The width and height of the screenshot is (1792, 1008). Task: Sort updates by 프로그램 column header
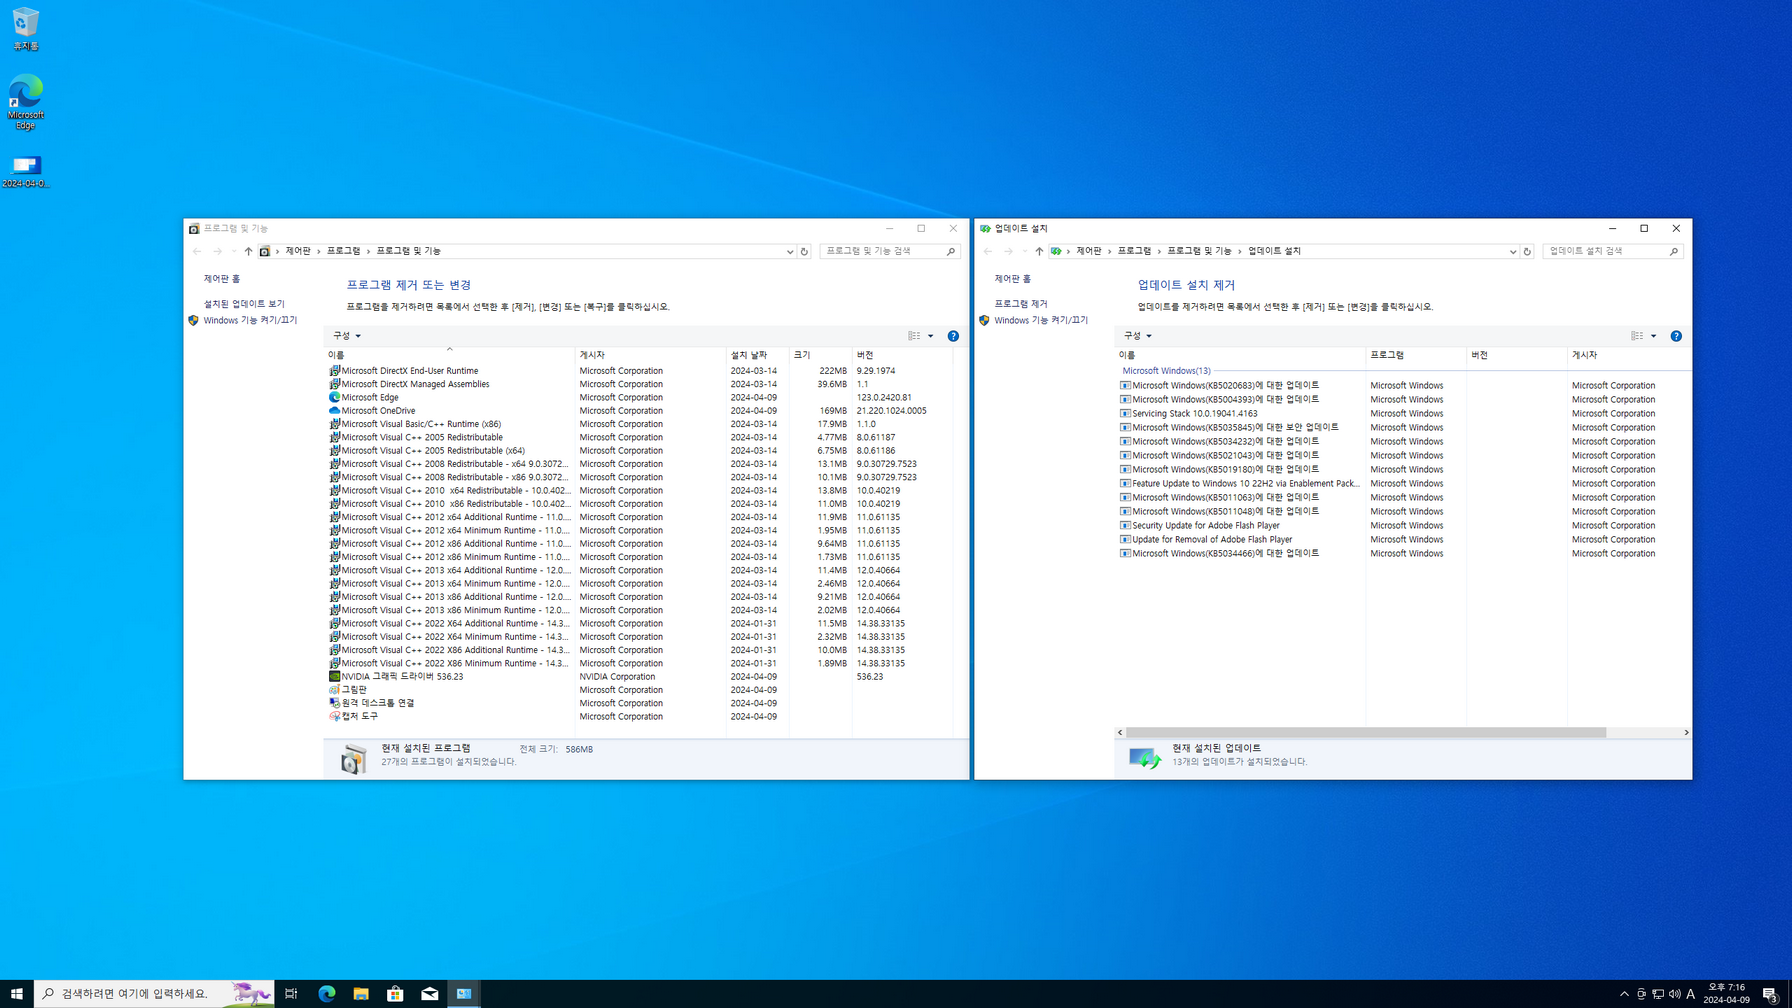[1416, 355]
